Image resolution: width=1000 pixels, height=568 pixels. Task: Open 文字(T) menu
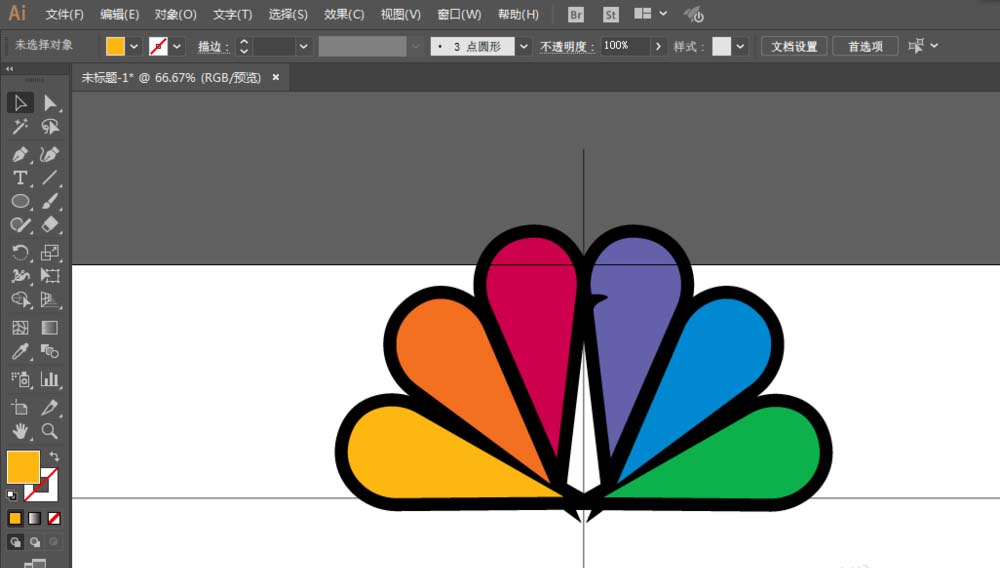[232, 14]
